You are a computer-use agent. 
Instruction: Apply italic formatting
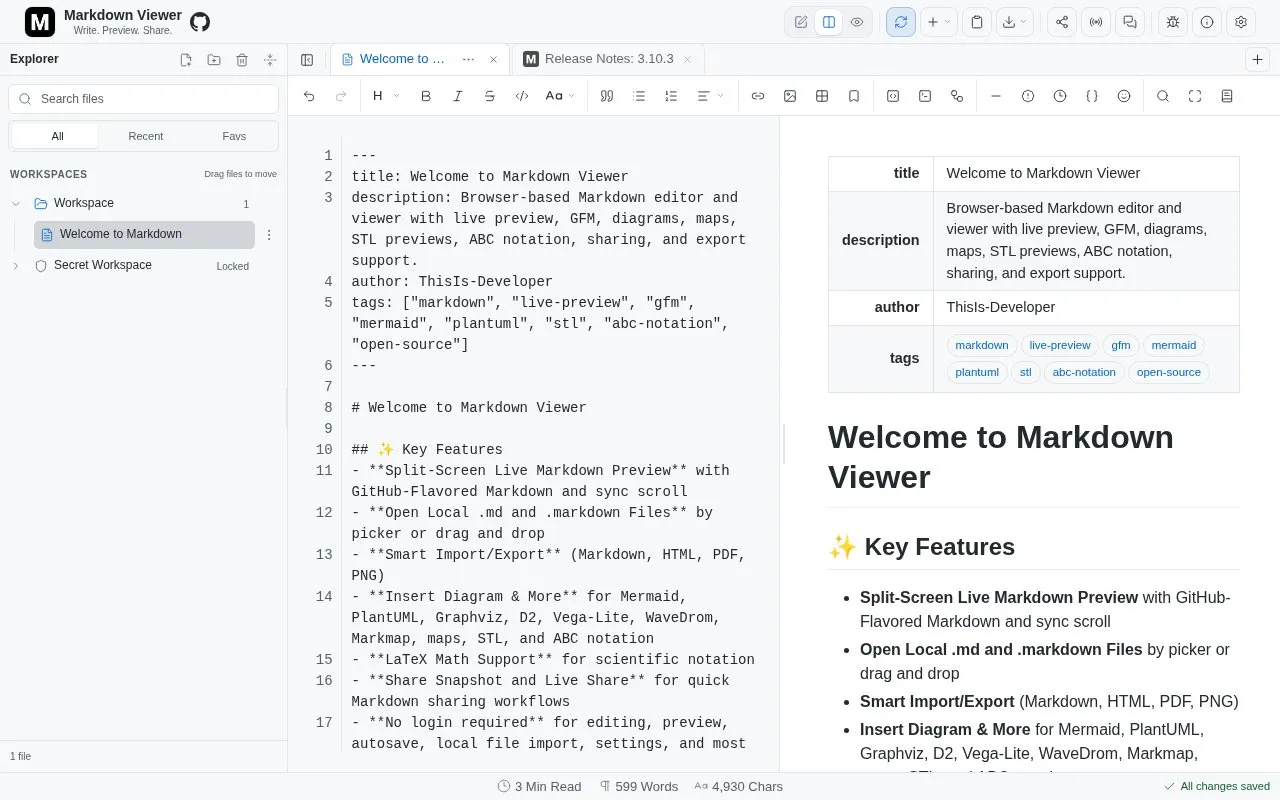458,96
